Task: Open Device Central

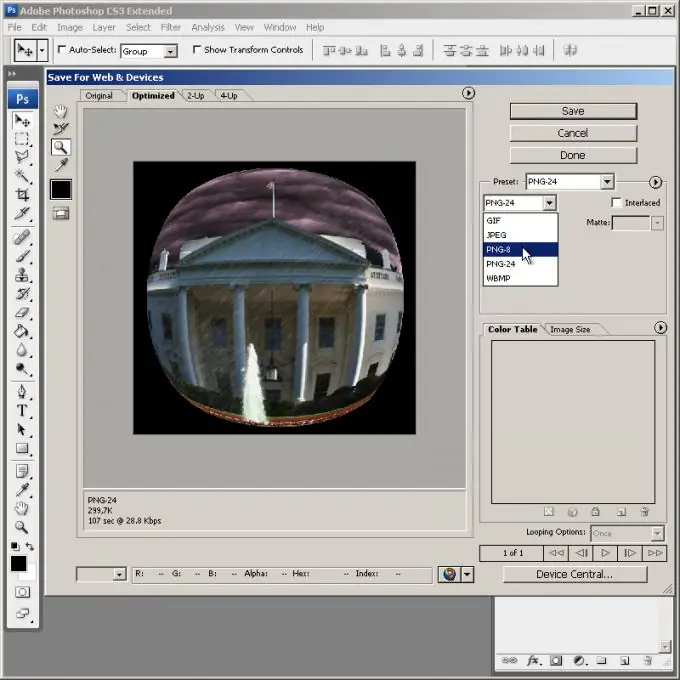Action: 575,574
